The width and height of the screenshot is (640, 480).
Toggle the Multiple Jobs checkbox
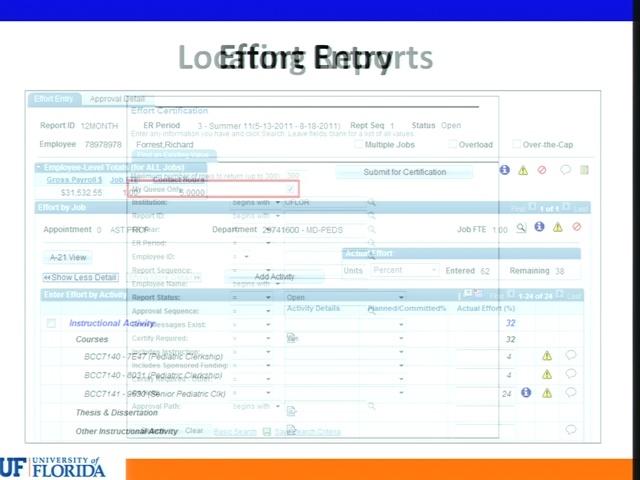pyautogui.click(x=358, y=144)
